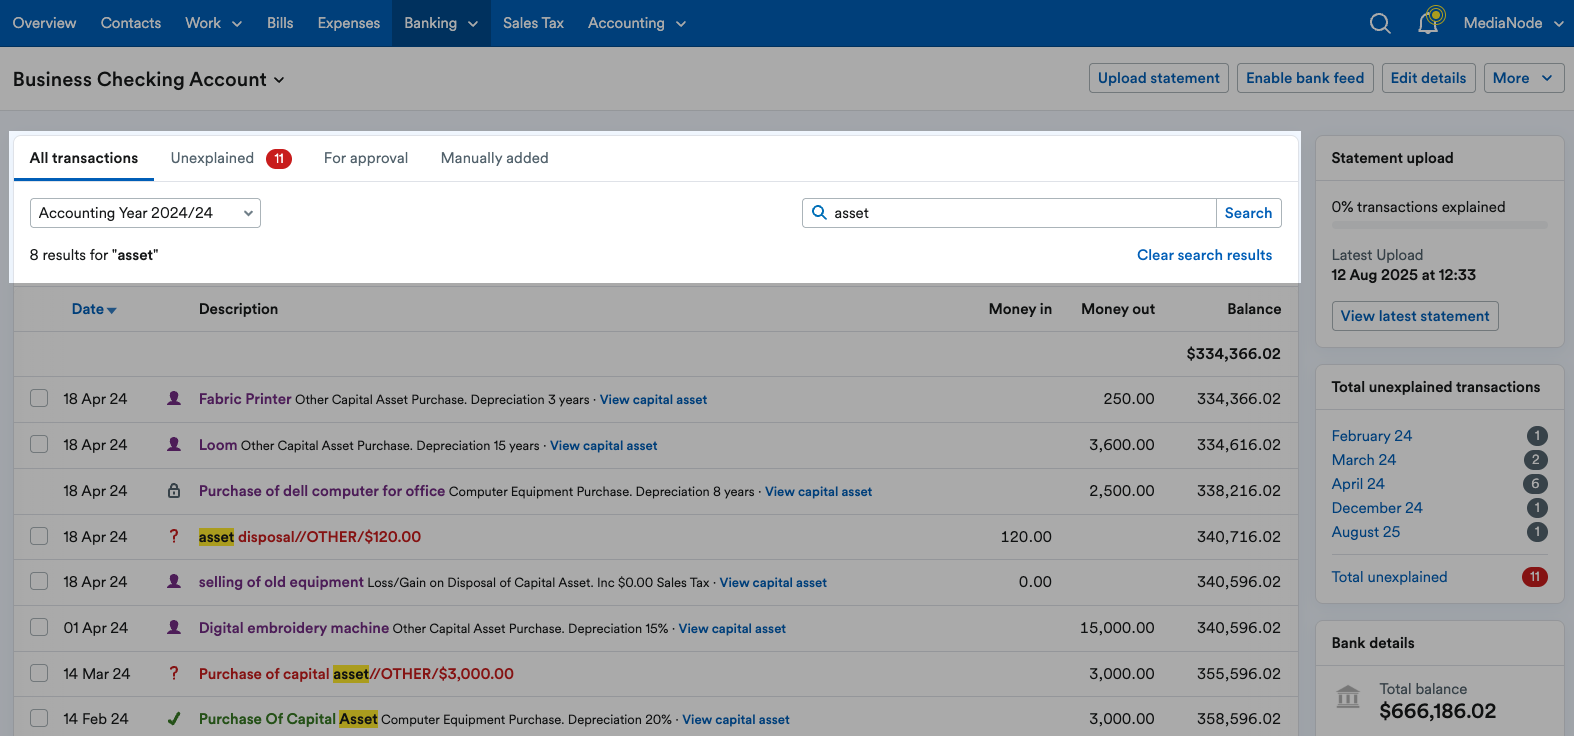The width and height of the screenshot is (1574, 736).
Task: Click Upload statement button
Action: pos(1159,78)
